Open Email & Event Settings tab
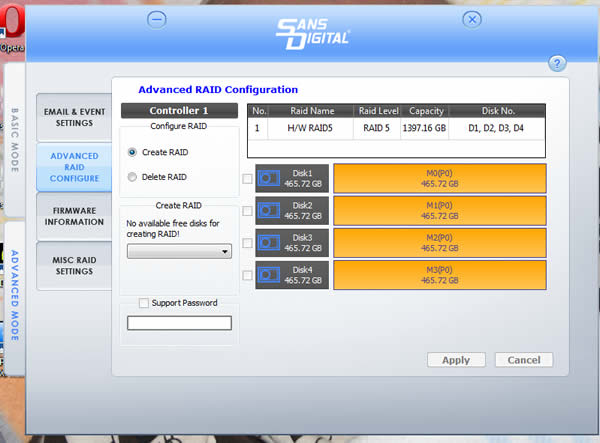 (74, 117)
